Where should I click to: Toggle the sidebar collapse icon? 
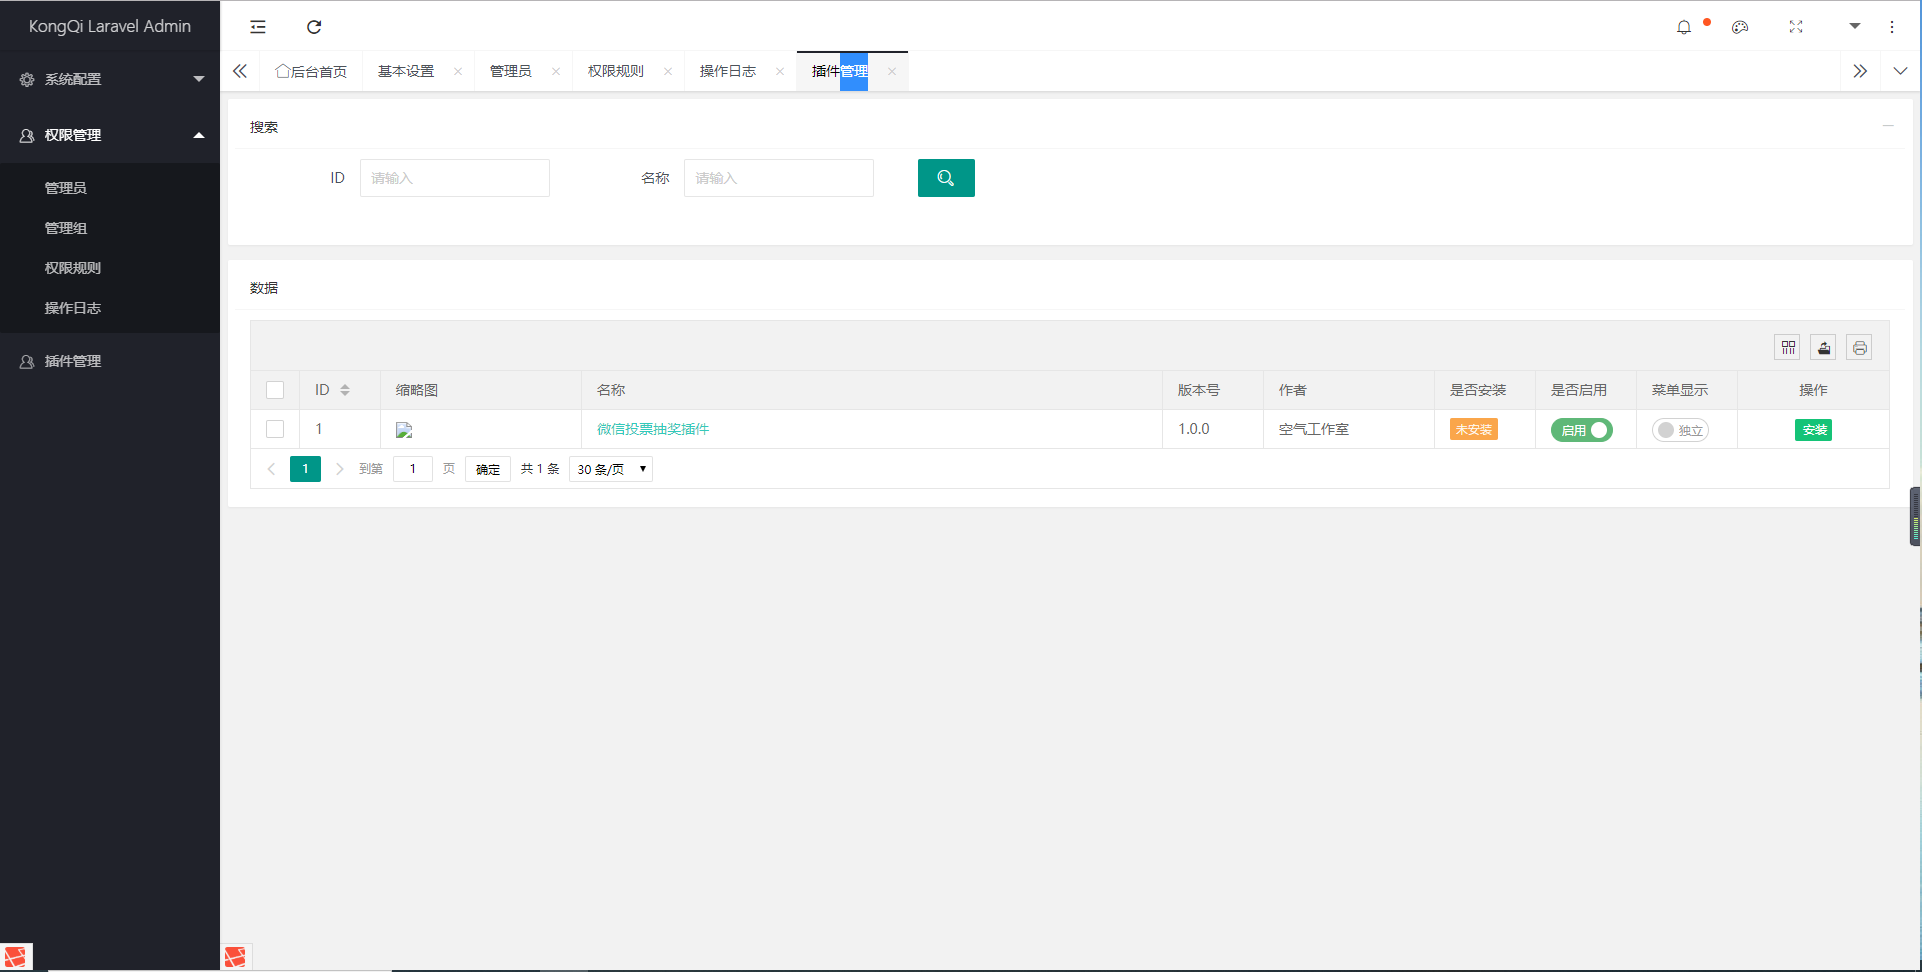[x=258, y=27]
